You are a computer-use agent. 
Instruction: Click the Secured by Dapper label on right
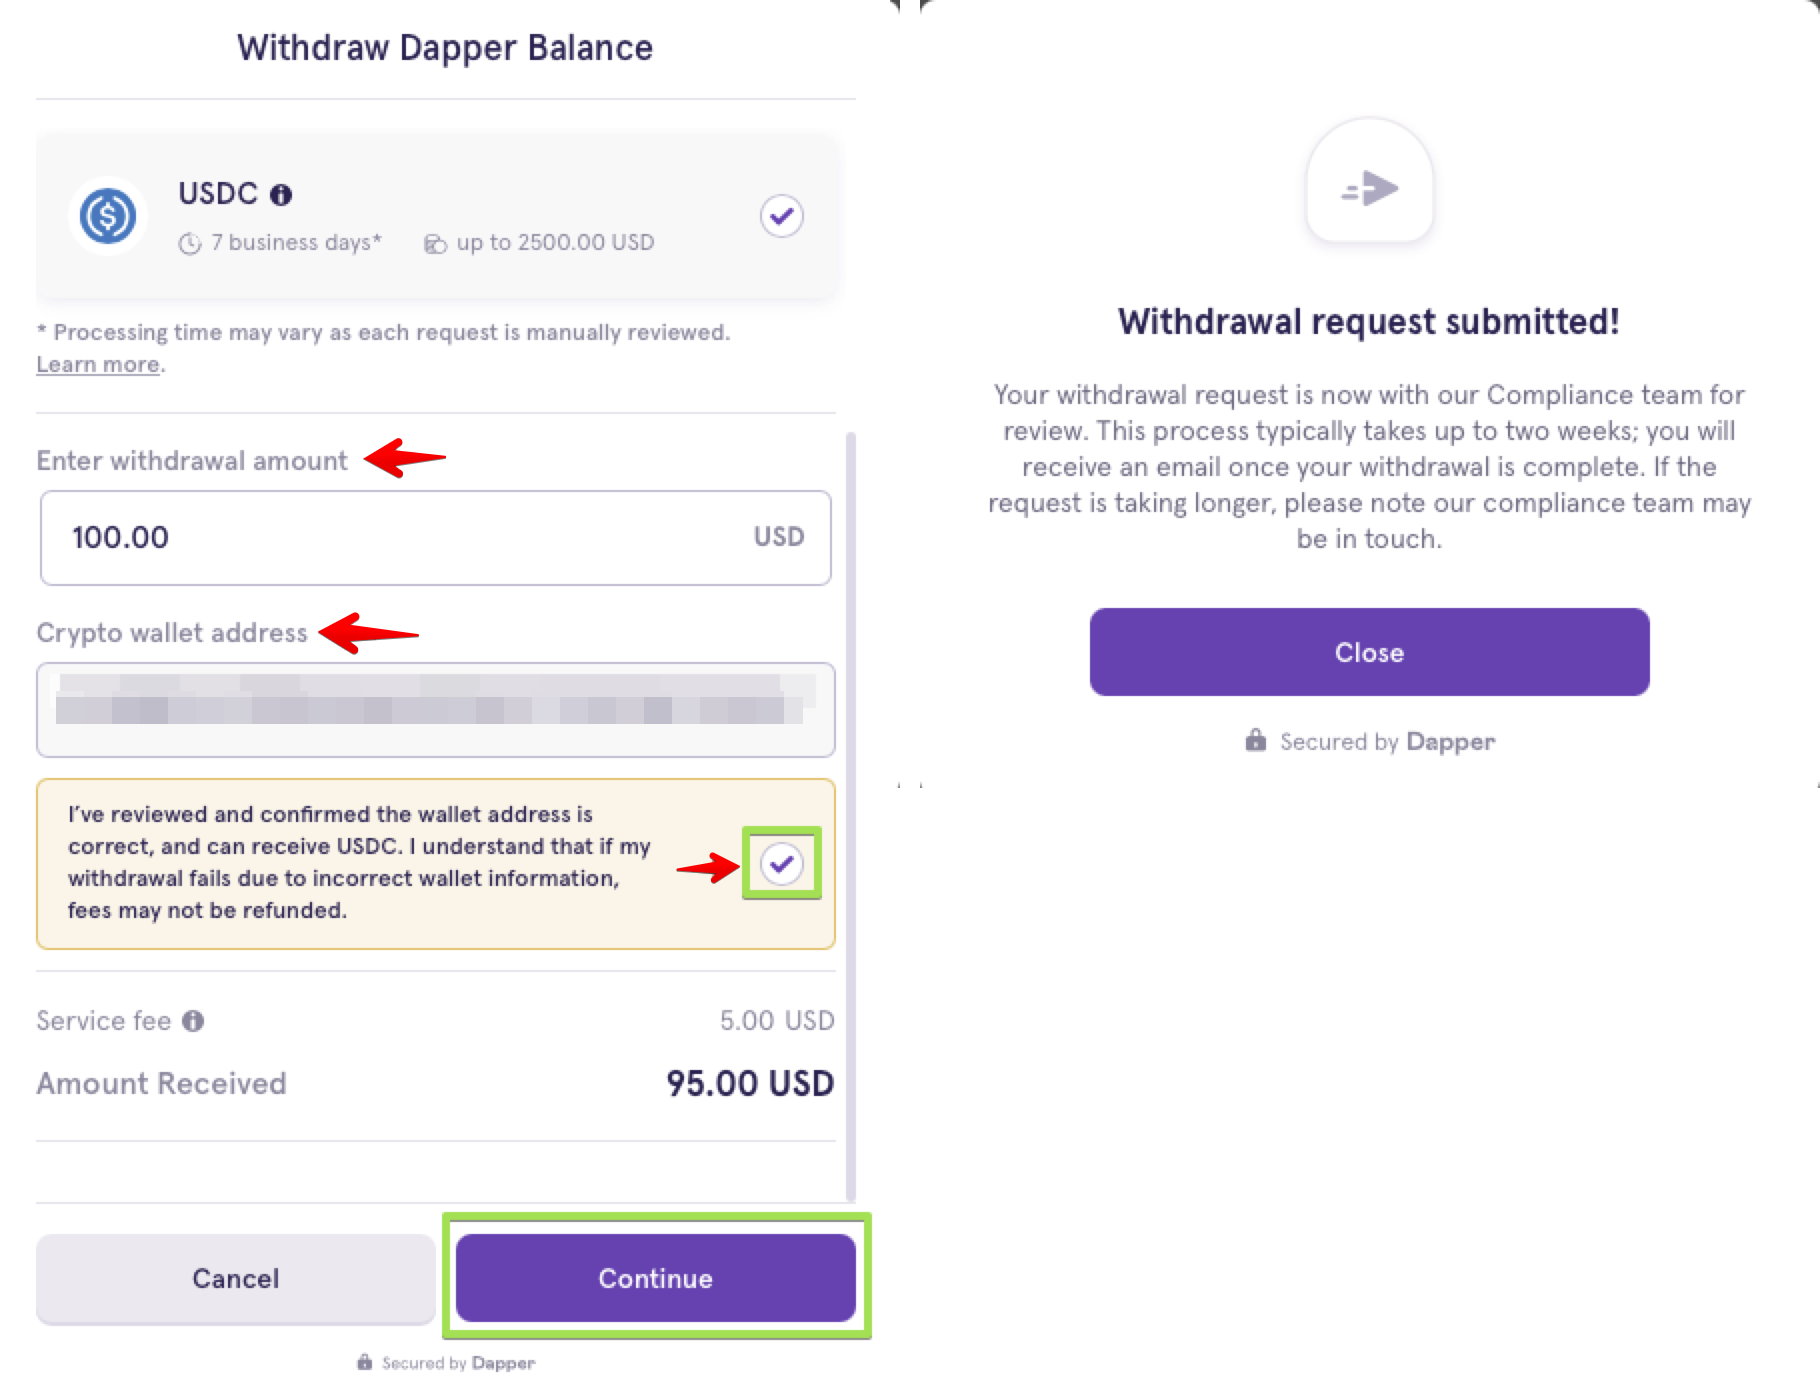click(x=1388, y=741)
